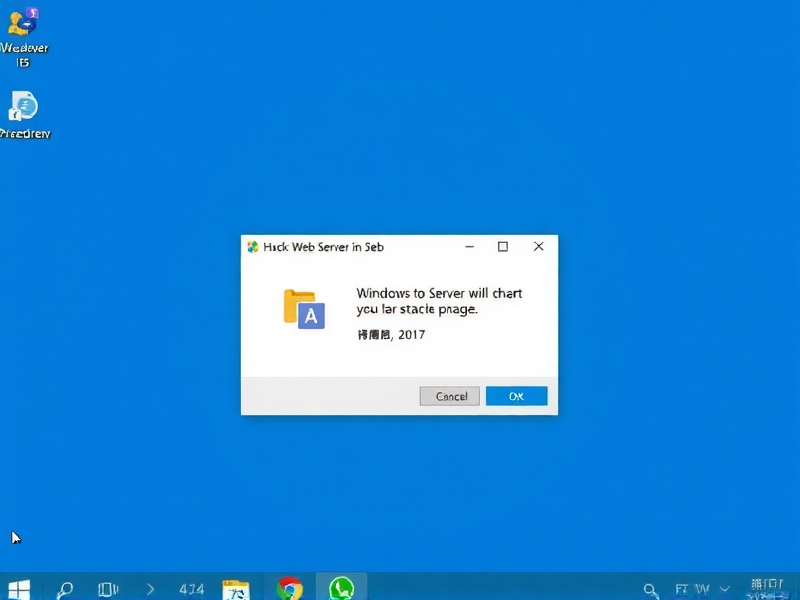Open the system tray language indicator
This screenshot has height=600, width=800.
coord(692,589)
